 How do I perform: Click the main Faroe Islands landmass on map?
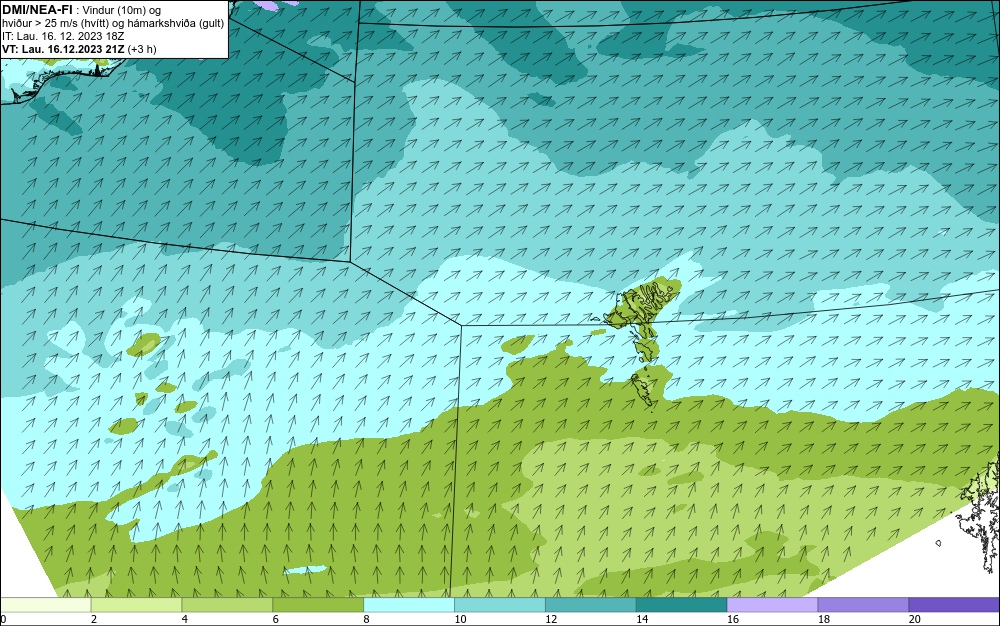[641, 303]
